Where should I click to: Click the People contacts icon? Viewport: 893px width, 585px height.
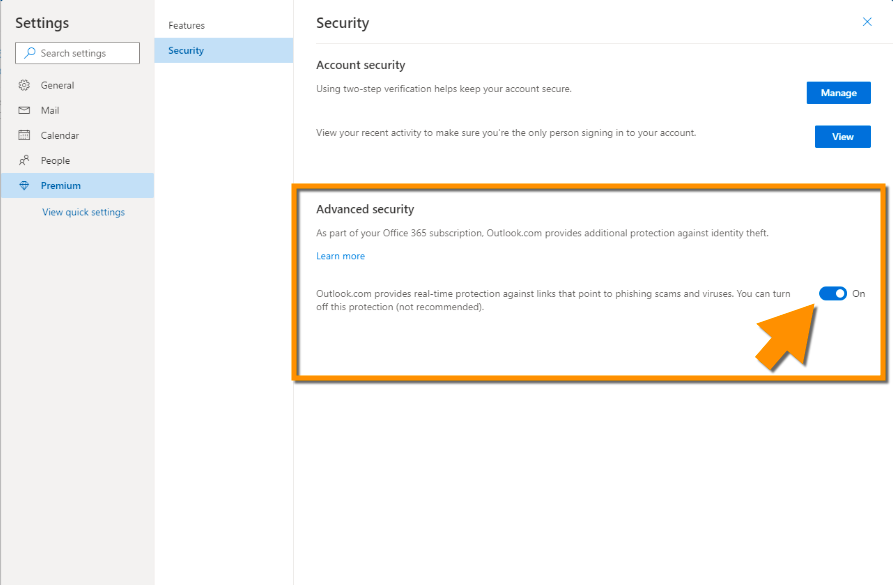click(x=25, y=161)
